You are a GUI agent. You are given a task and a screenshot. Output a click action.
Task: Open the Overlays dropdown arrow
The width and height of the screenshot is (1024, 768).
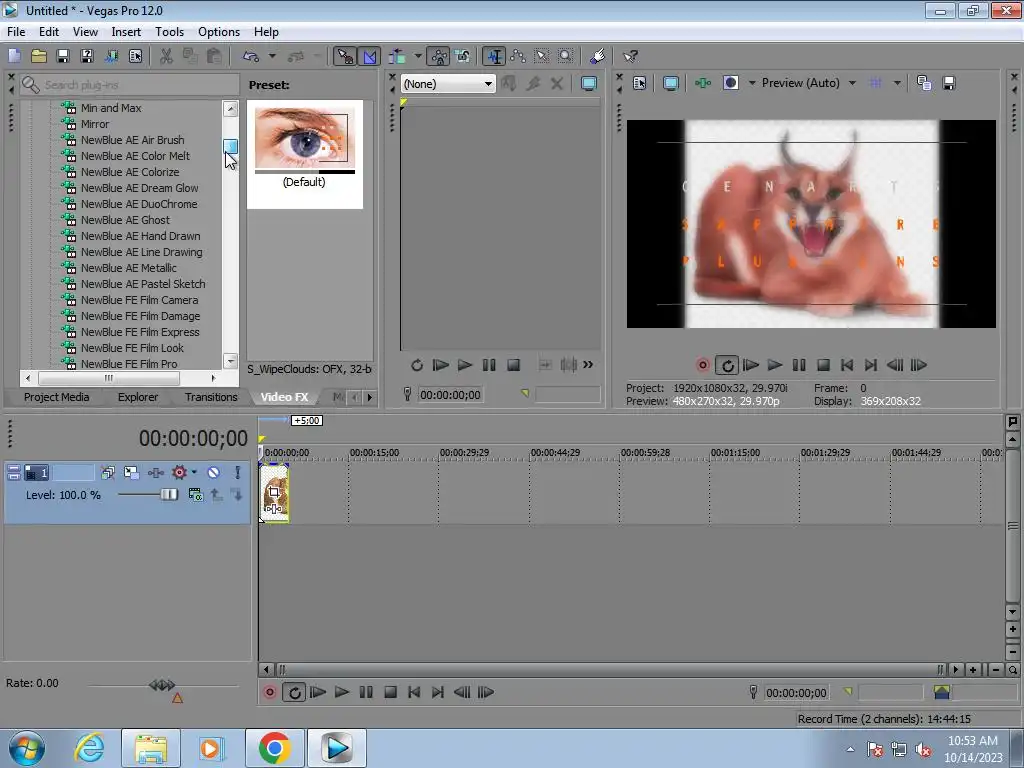897,83
